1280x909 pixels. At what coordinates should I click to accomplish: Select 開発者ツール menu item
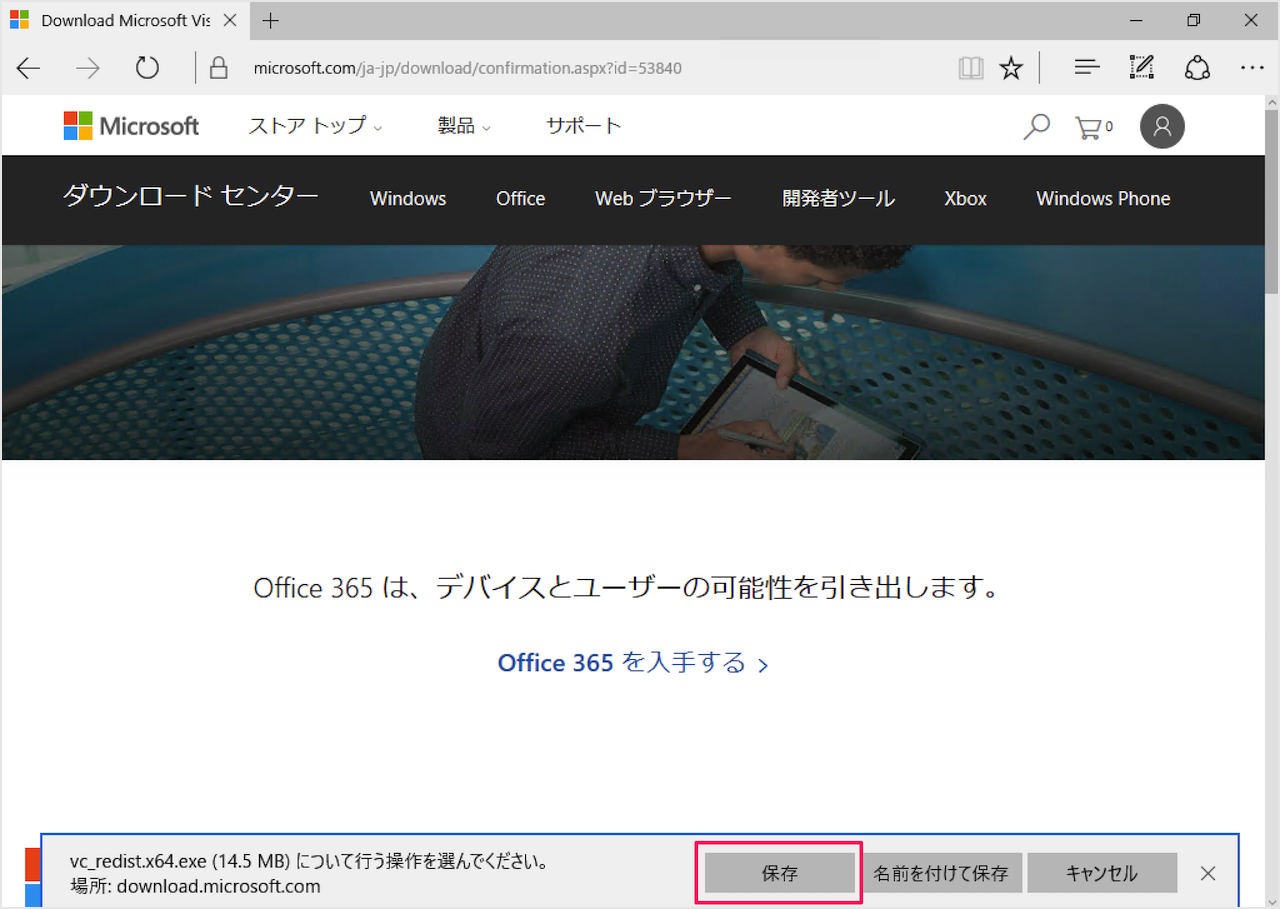(838, 198)
